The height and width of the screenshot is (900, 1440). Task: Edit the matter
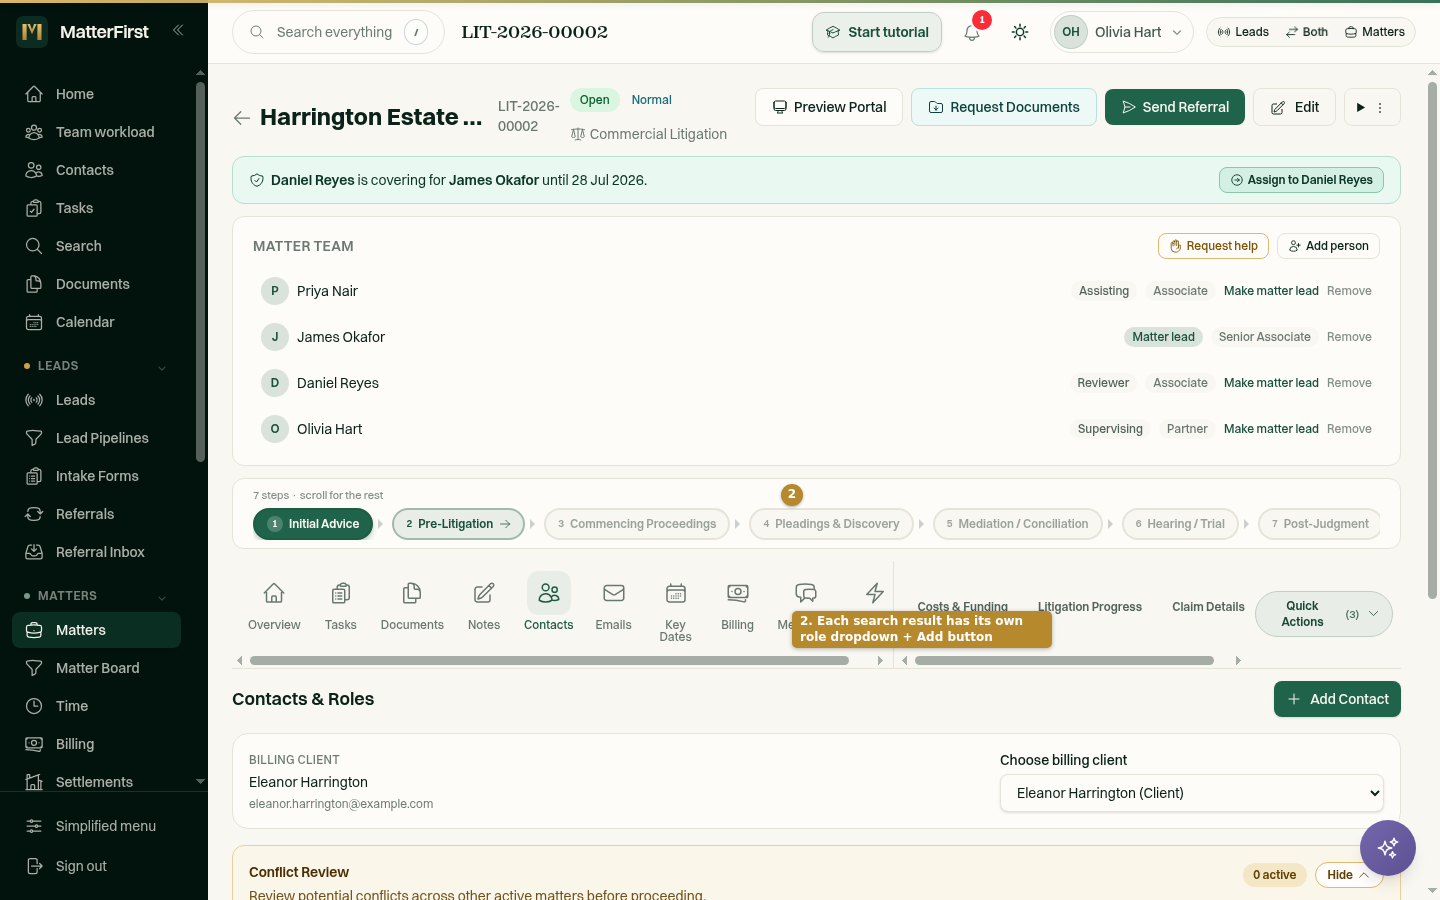pyautogui.click(x=1294, y=107)
